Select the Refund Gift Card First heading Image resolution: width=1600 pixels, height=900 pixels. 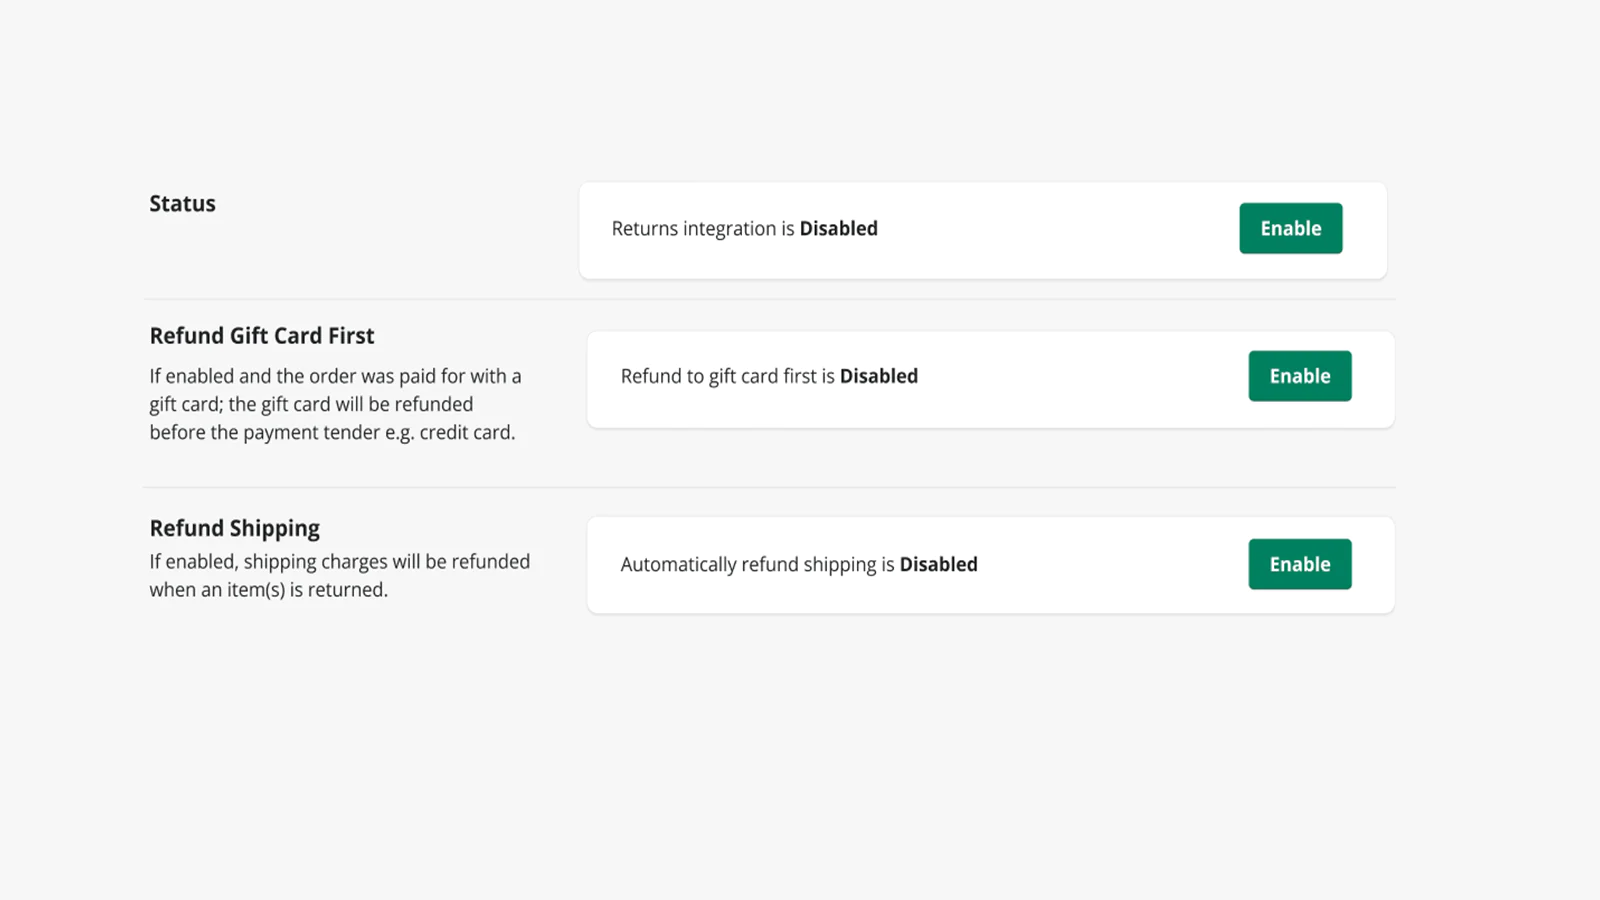click(x=262, y=336)
